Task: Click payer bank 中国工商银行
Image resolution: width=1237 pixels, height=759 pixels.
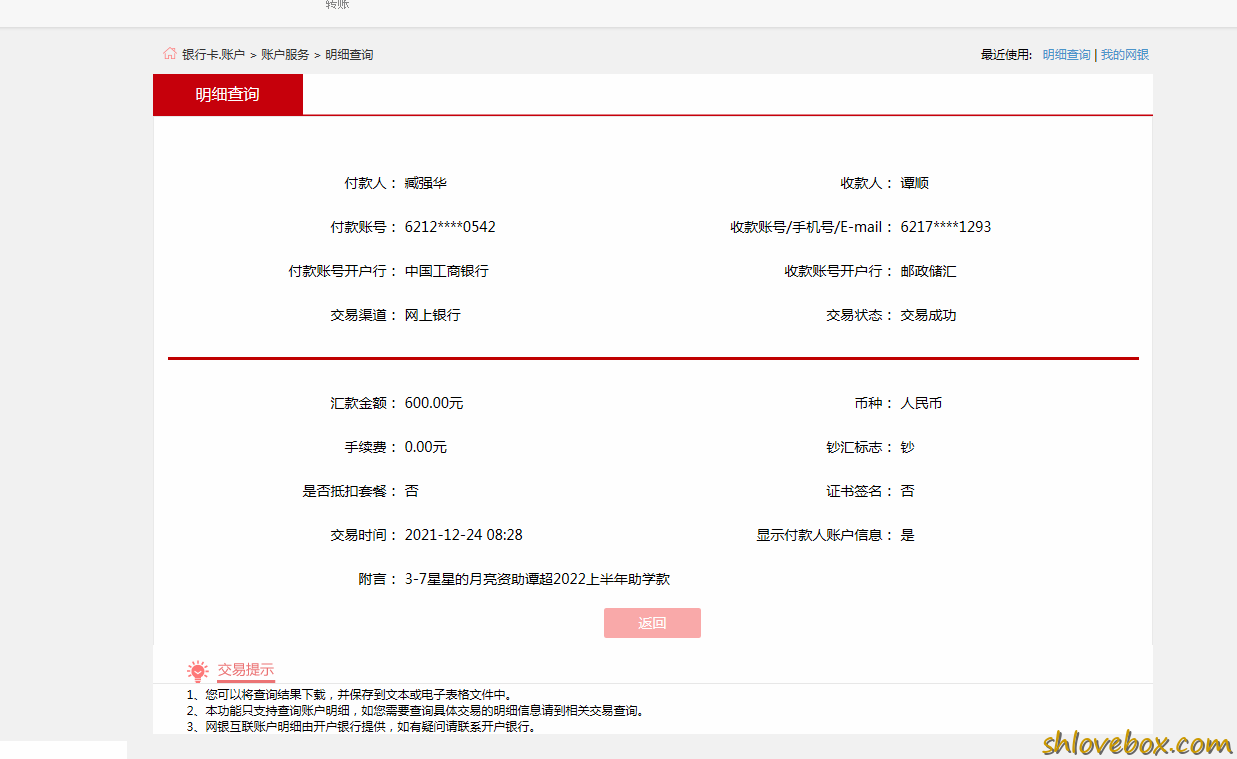Action: tap(447, 271)
